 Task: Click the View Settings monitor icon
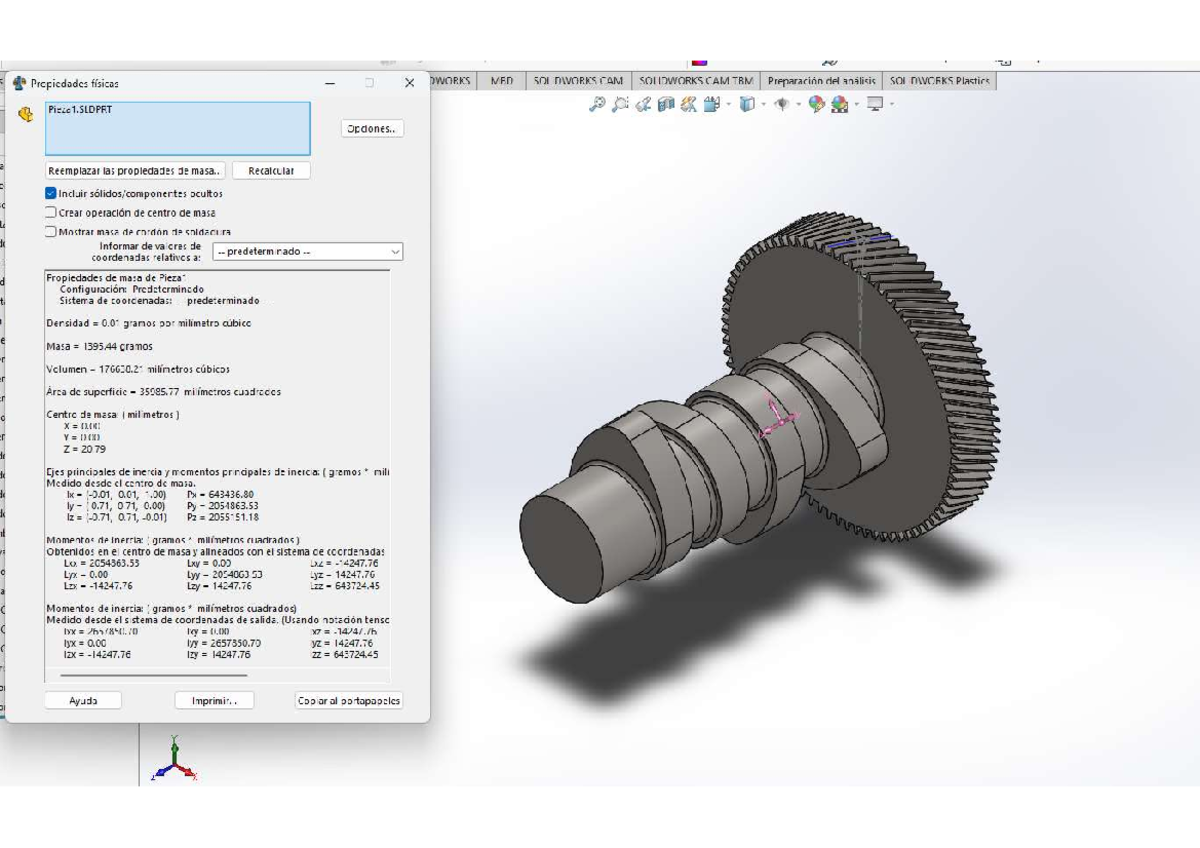click(877, 103)
